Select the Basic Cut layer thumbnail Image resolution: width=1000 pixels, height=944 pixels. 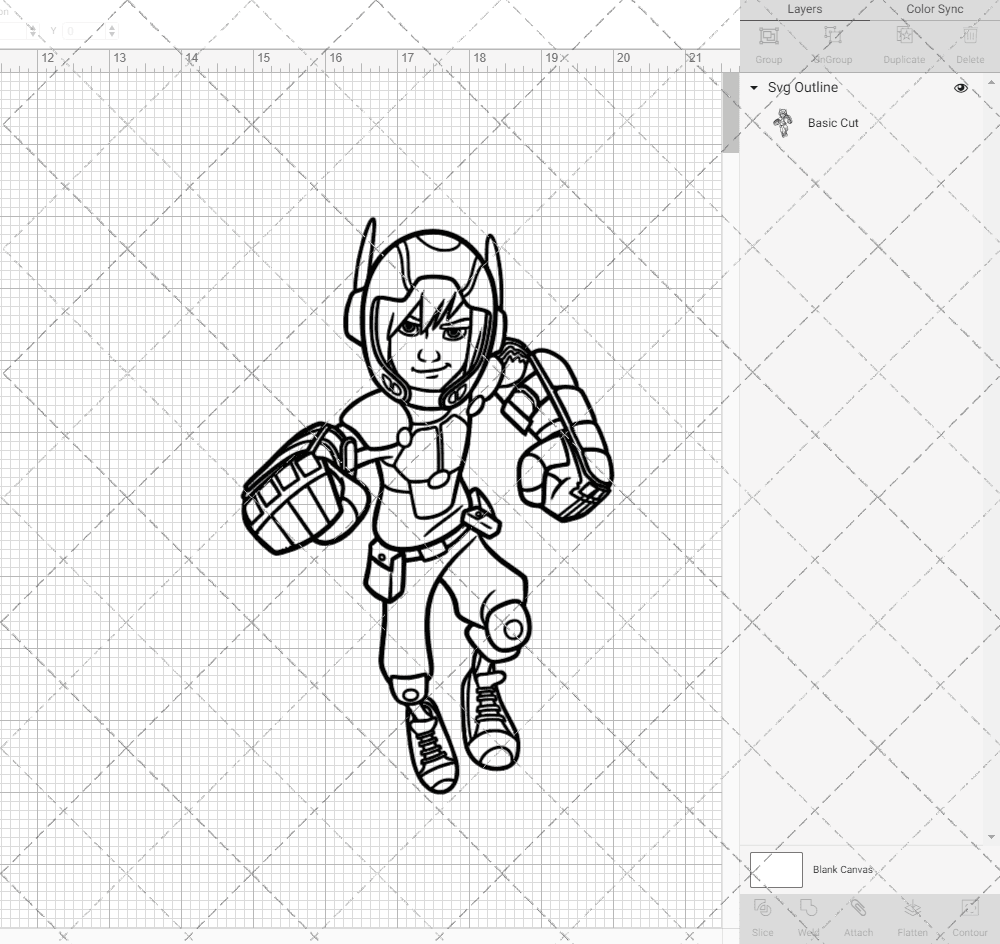[x=783, y=122]
